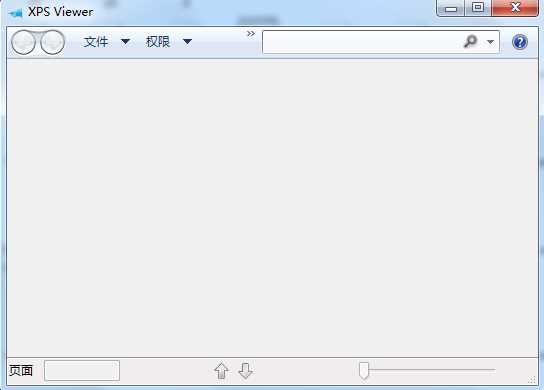Minimize the XPS Viewer window

coord(450,8)
